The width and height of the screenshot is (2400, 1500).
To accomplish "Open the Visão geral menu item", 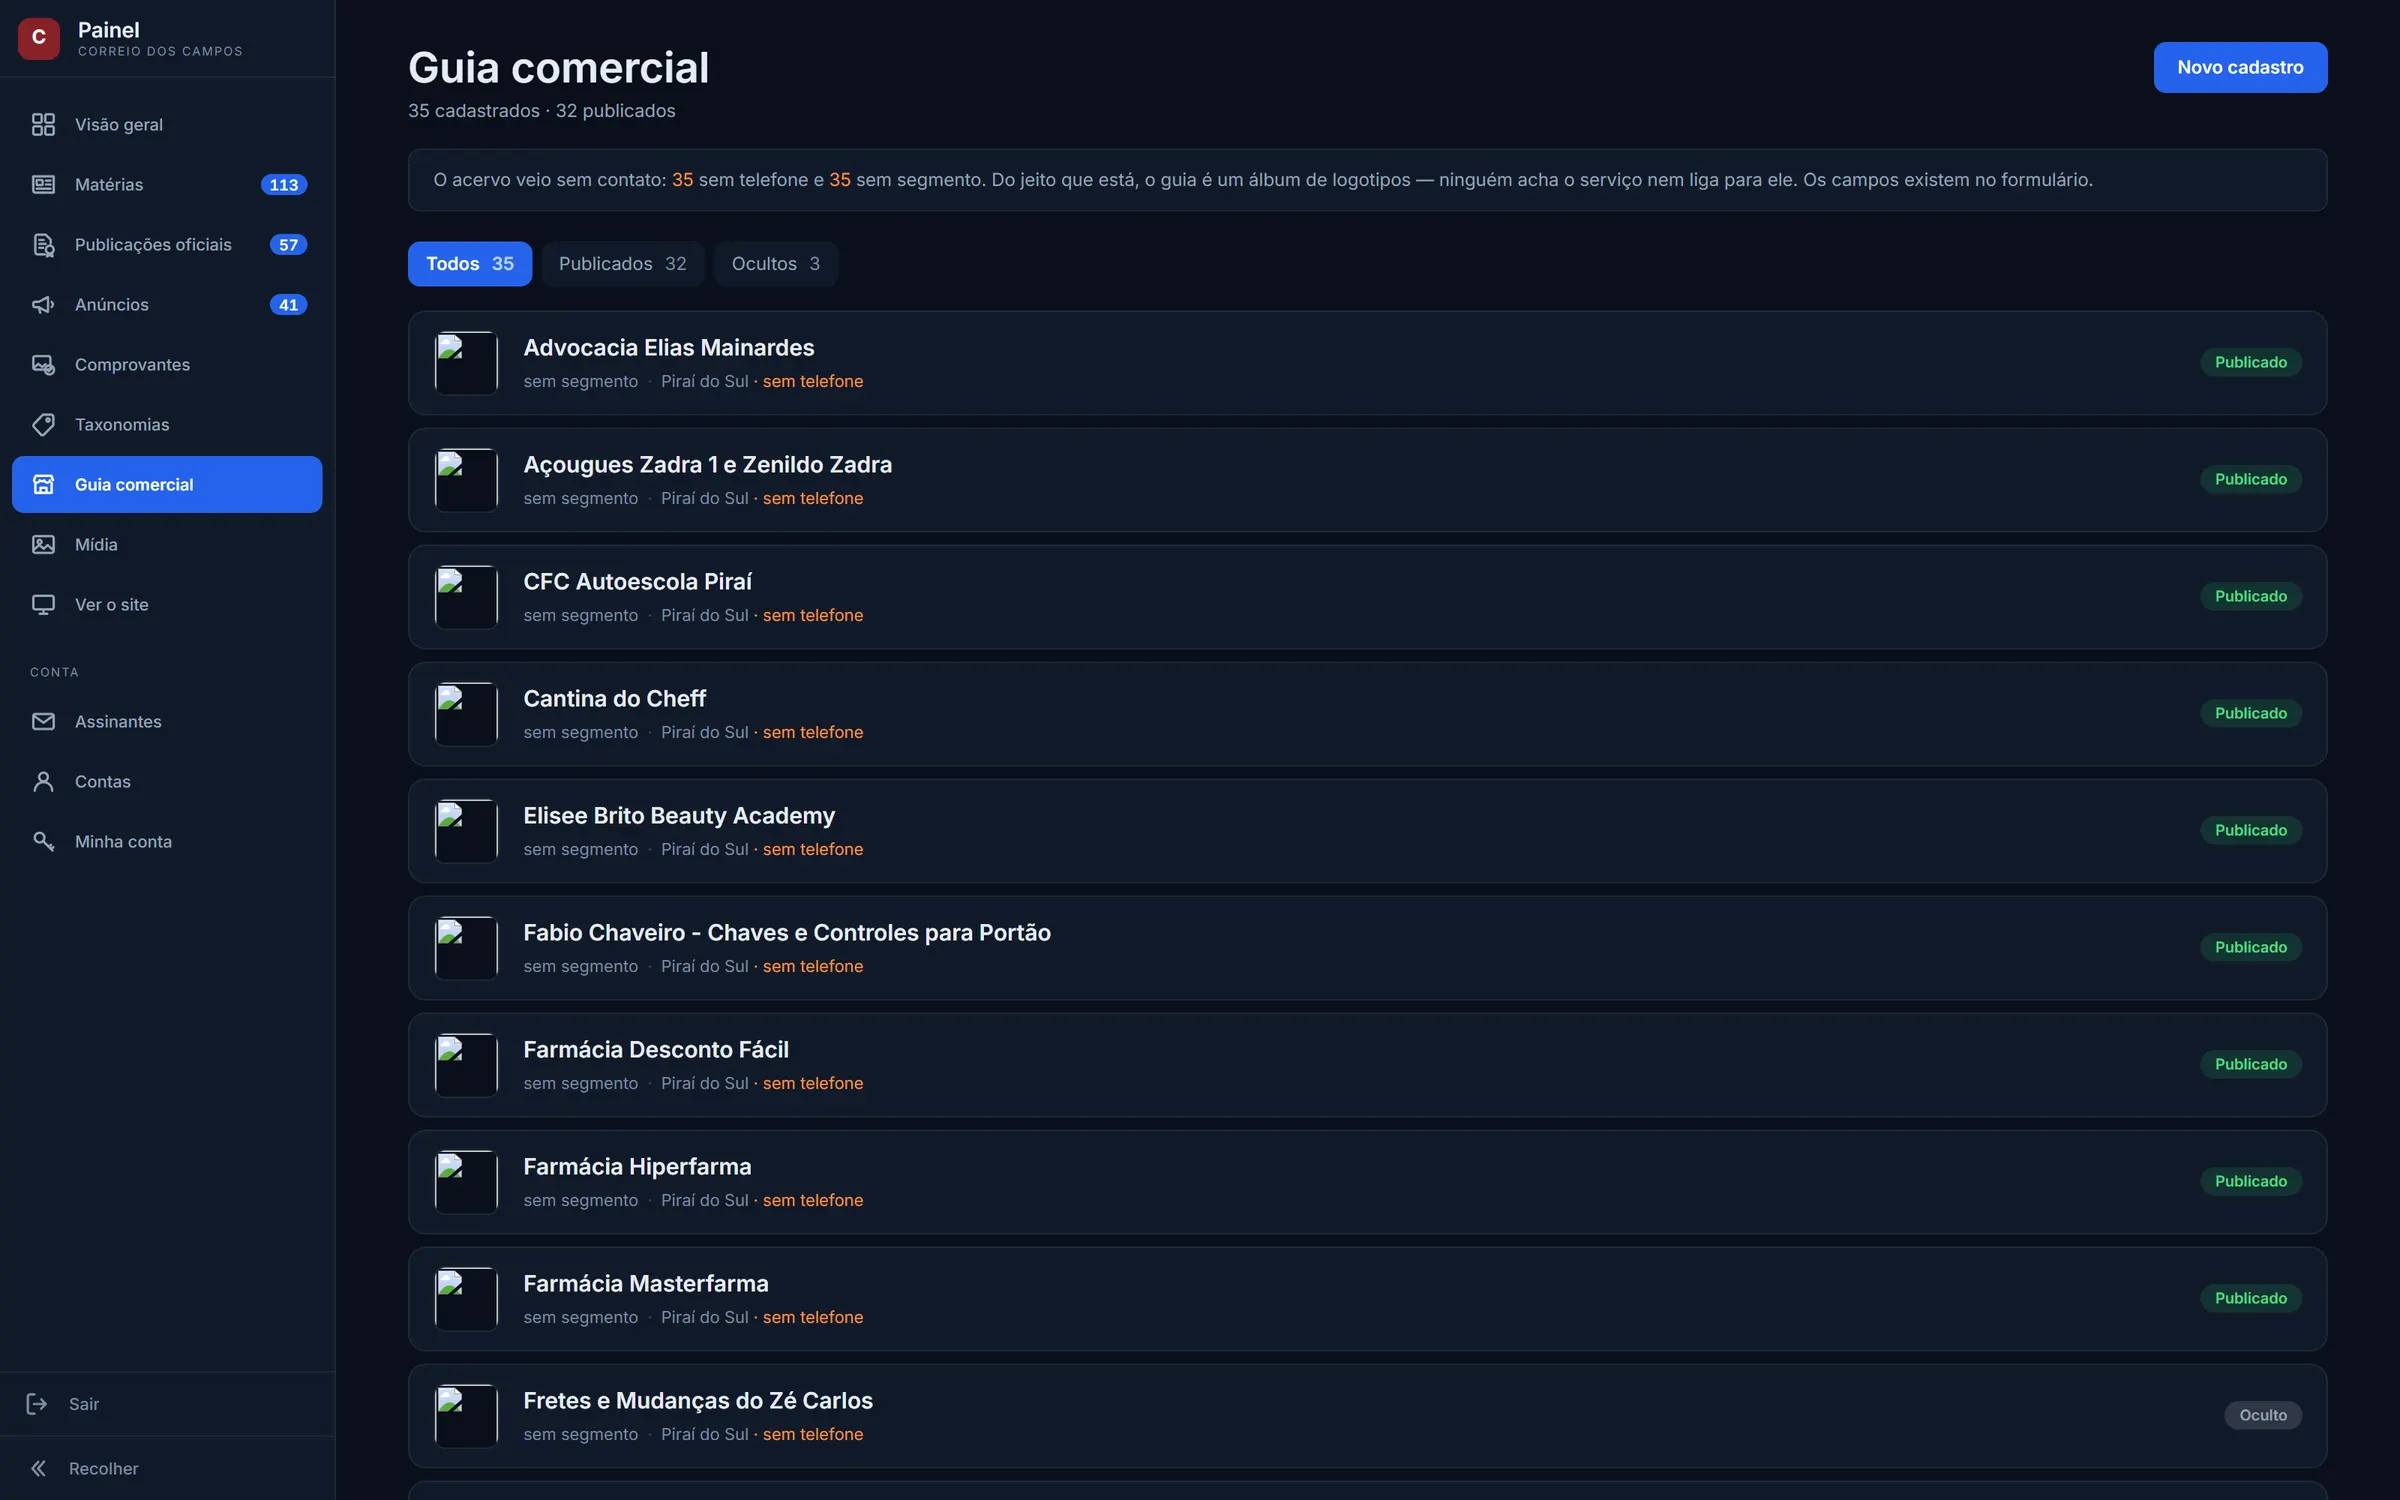I will (x=167, y=124).
